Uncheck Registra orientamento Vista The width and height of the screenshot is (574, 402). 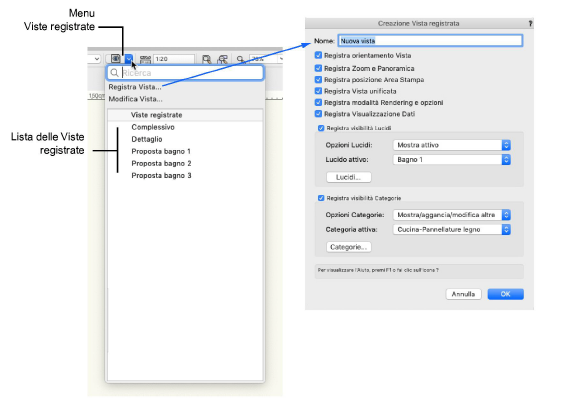(x=318, y=55)
